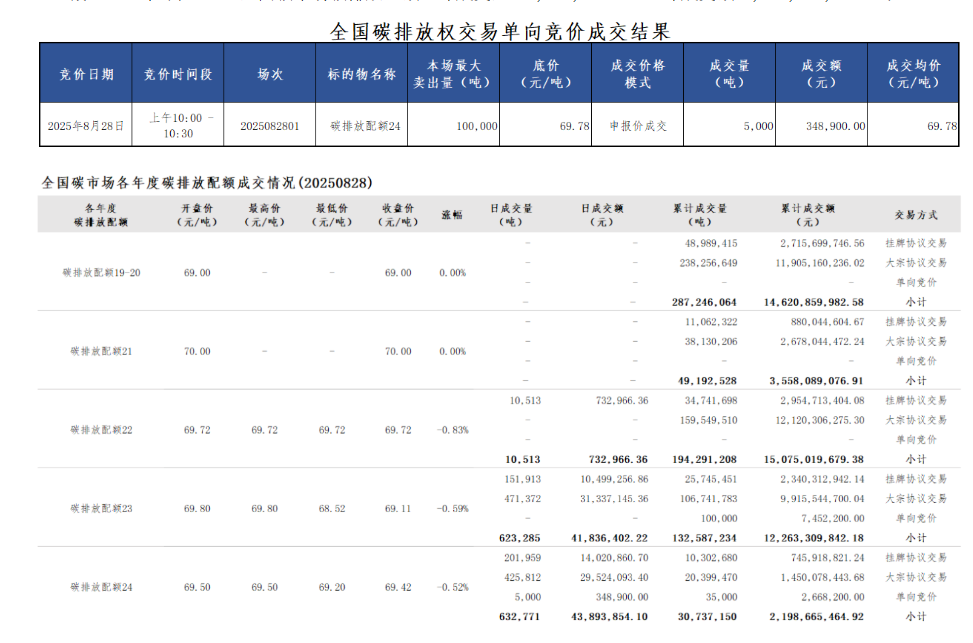Click the session number 2025082801 cell
Screen dimensions: 973x643
(270, 126)
